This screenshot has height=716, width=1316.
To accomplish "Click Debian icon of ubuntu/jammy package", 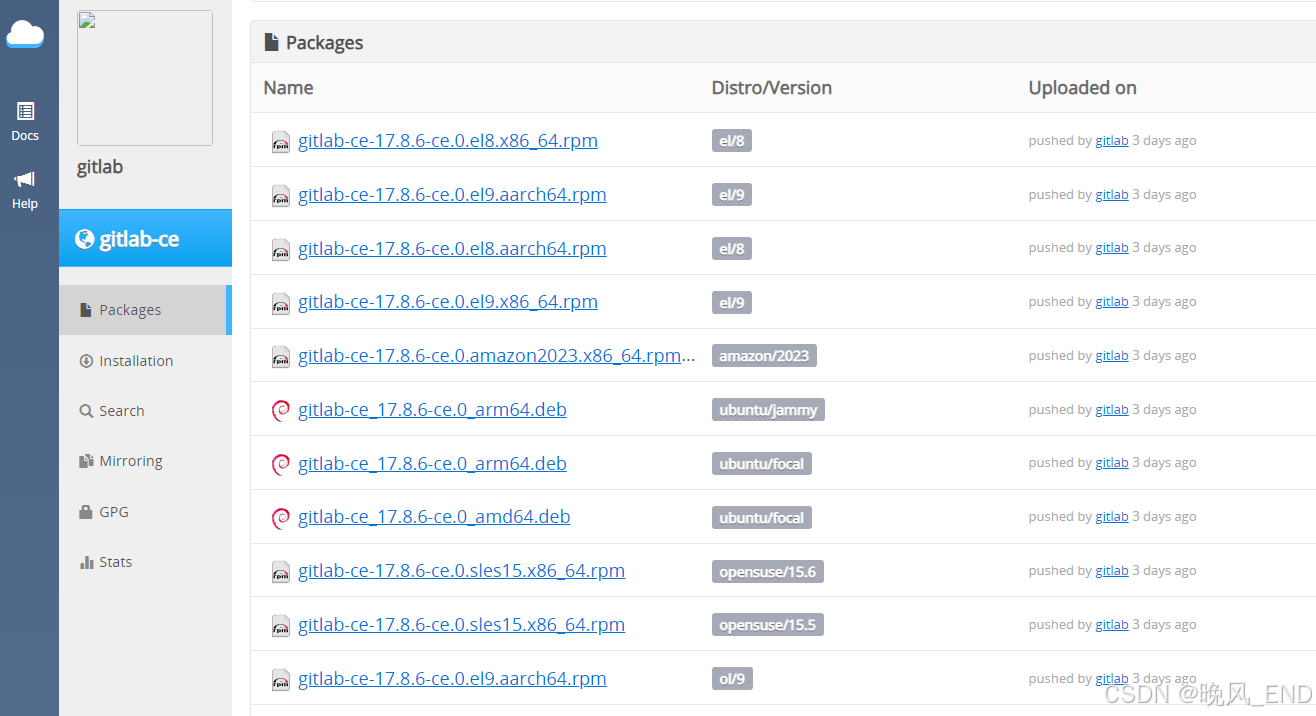I will (x=281, y=410).
